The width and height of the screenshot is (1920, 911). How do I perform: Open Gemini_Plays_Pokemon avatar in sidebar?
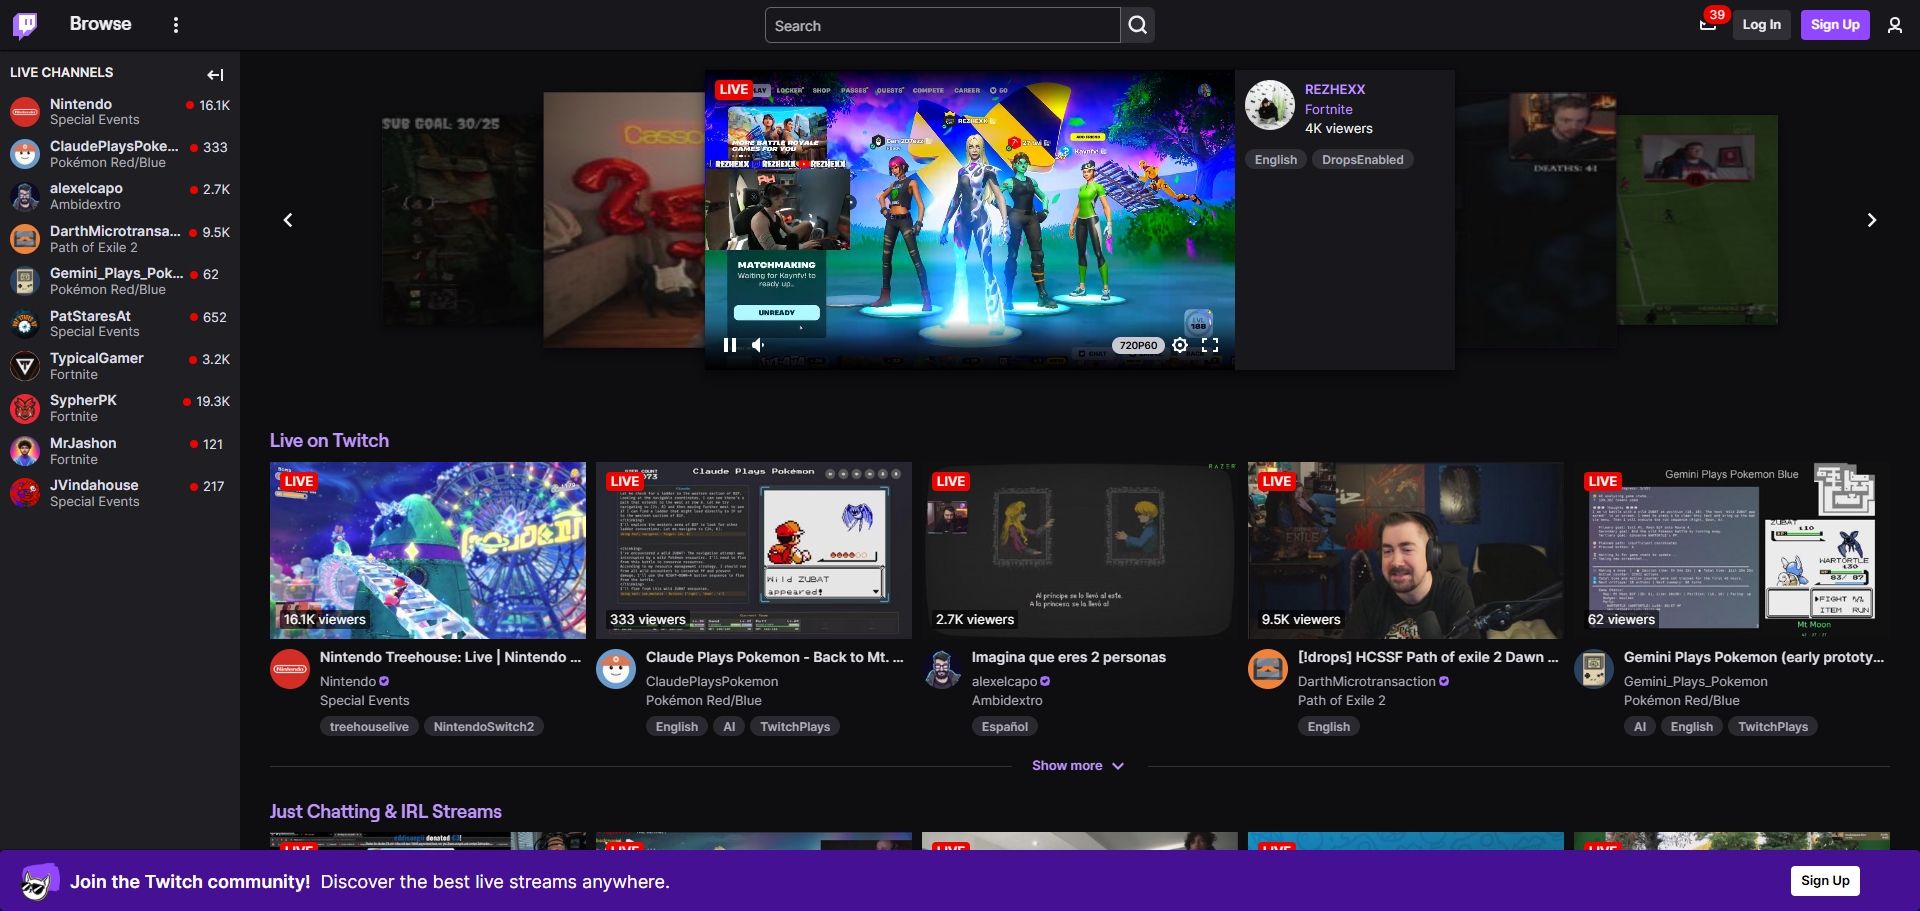tap(25, 281)
